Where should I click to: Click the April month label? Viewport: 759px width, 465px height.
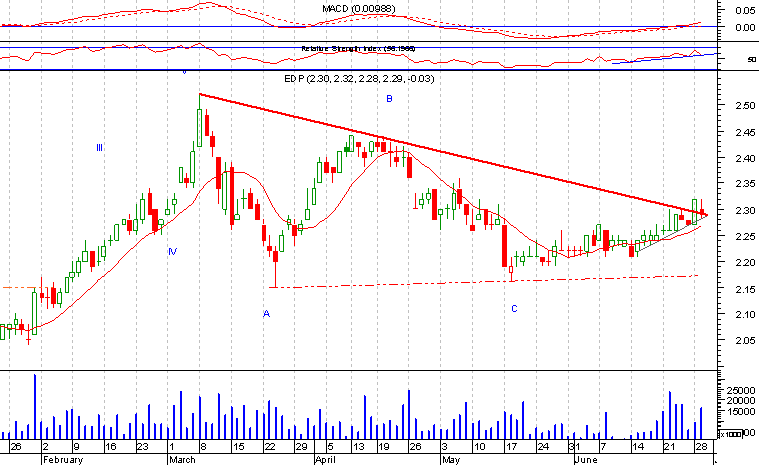325,460
